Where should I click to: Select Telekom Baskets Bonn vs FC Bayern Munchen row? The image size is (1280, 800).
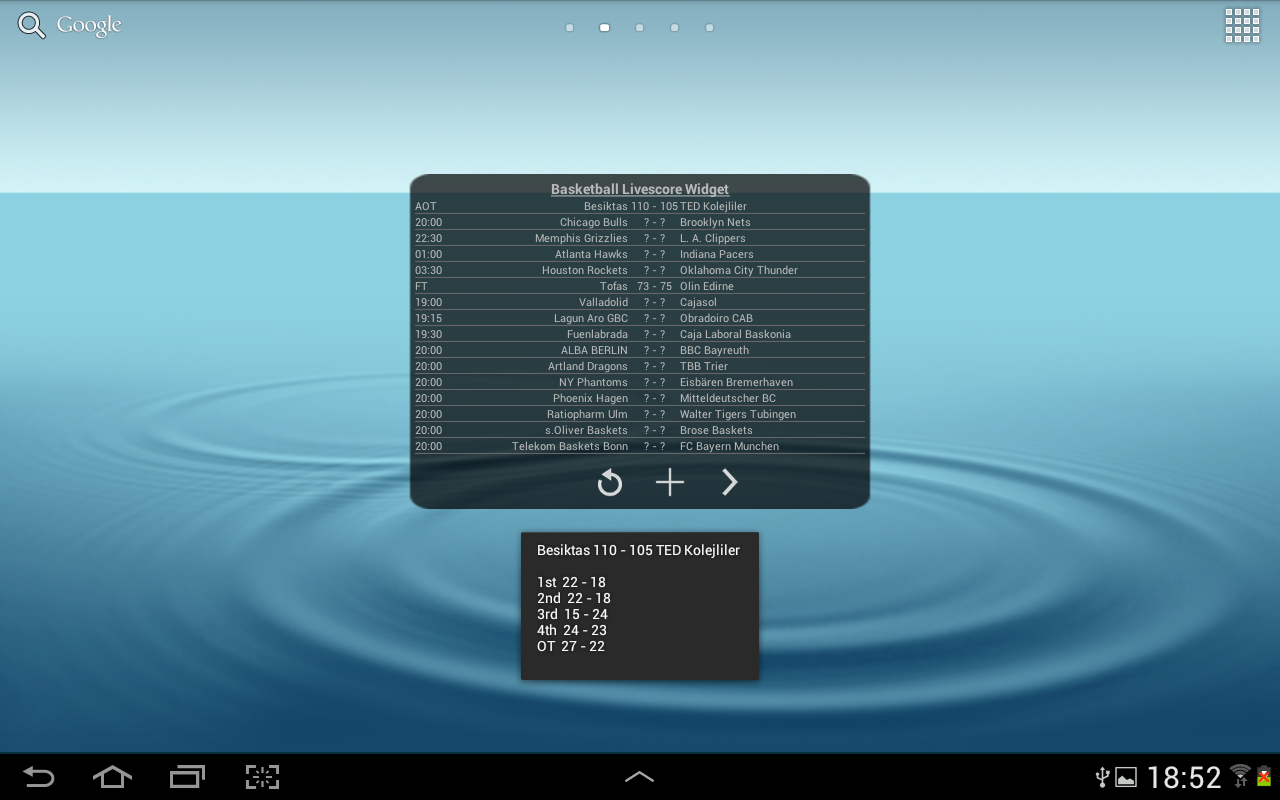pos(640,446)
